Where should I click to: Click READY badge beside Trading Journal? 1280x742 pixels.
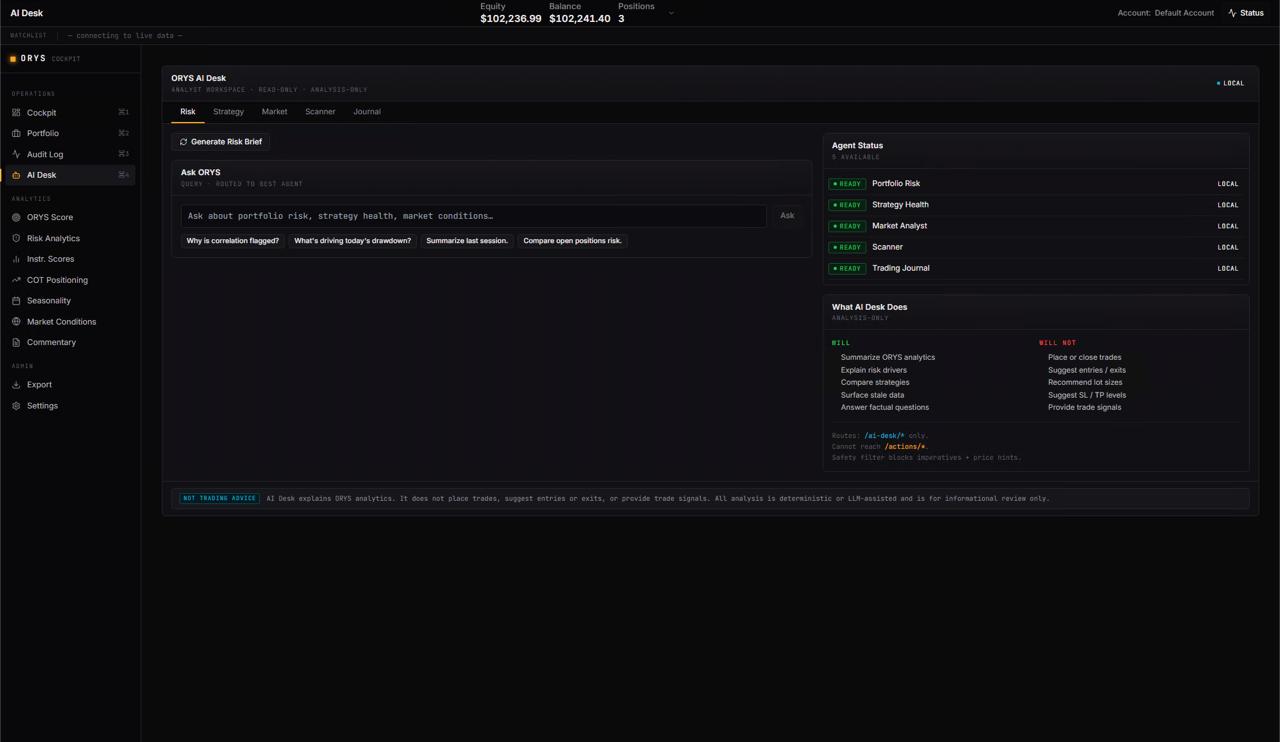tap(847, 268)
